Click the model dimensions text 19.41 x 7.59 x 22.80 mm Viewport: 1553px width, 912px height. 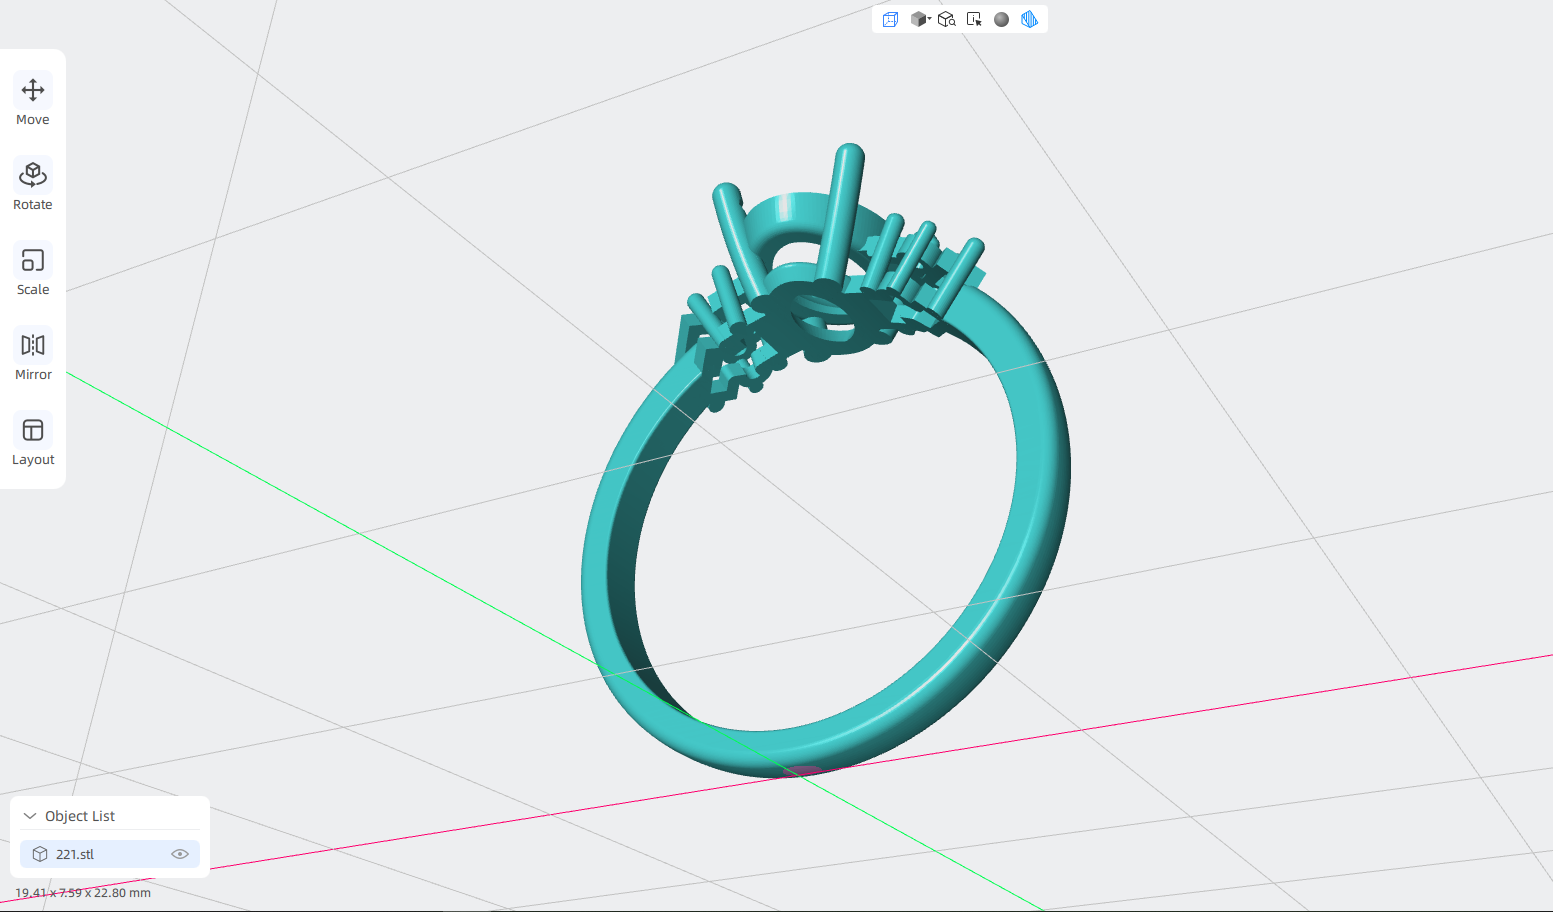[x=83, y=893]
